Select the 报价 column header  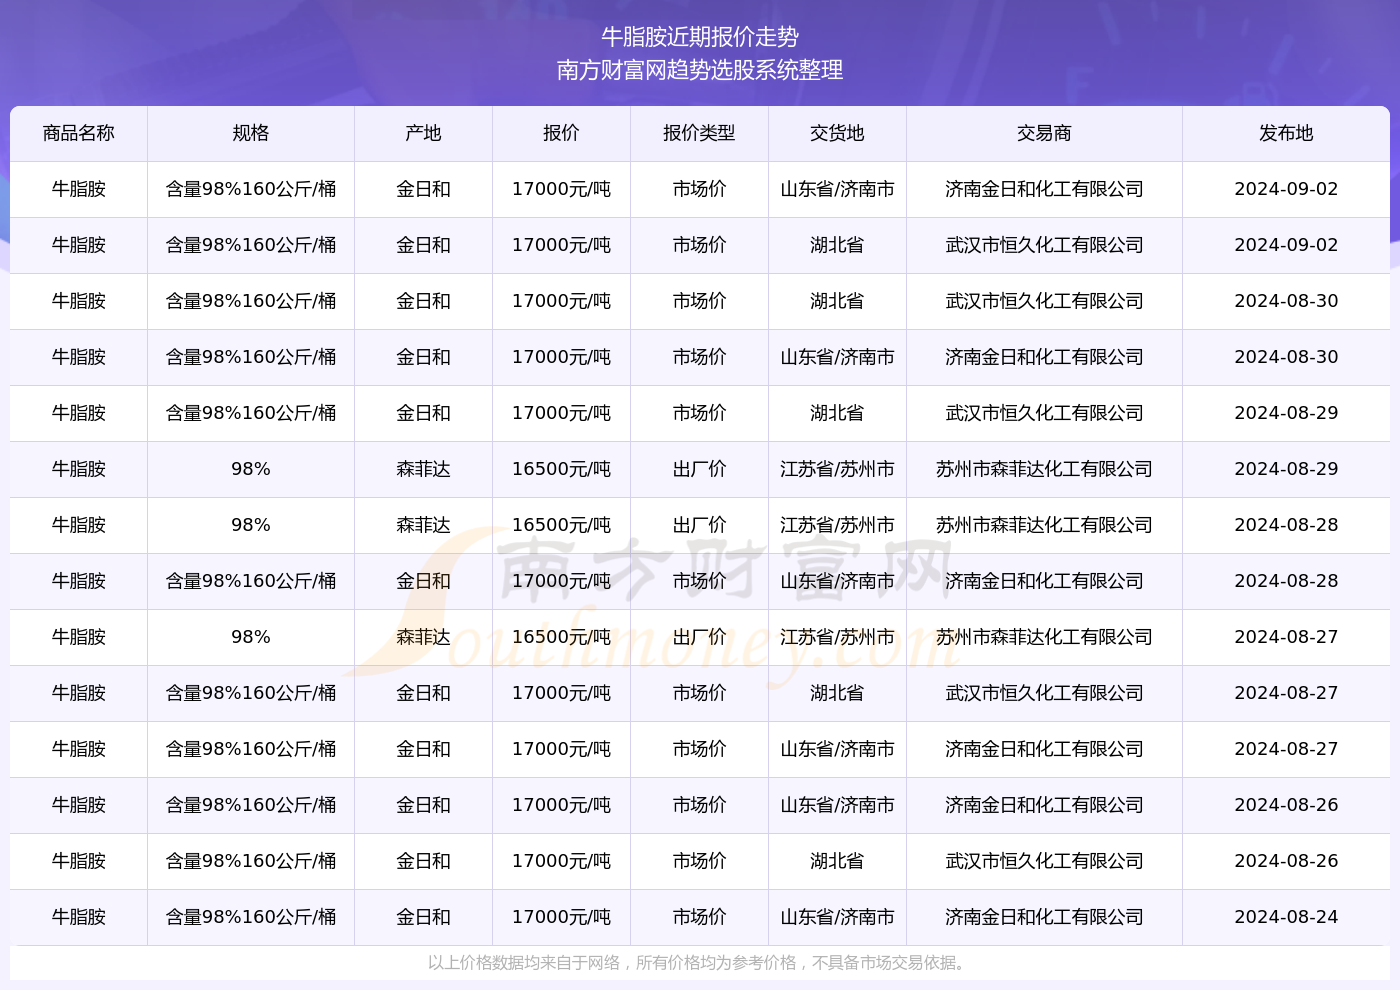click(x=562, y=133)
